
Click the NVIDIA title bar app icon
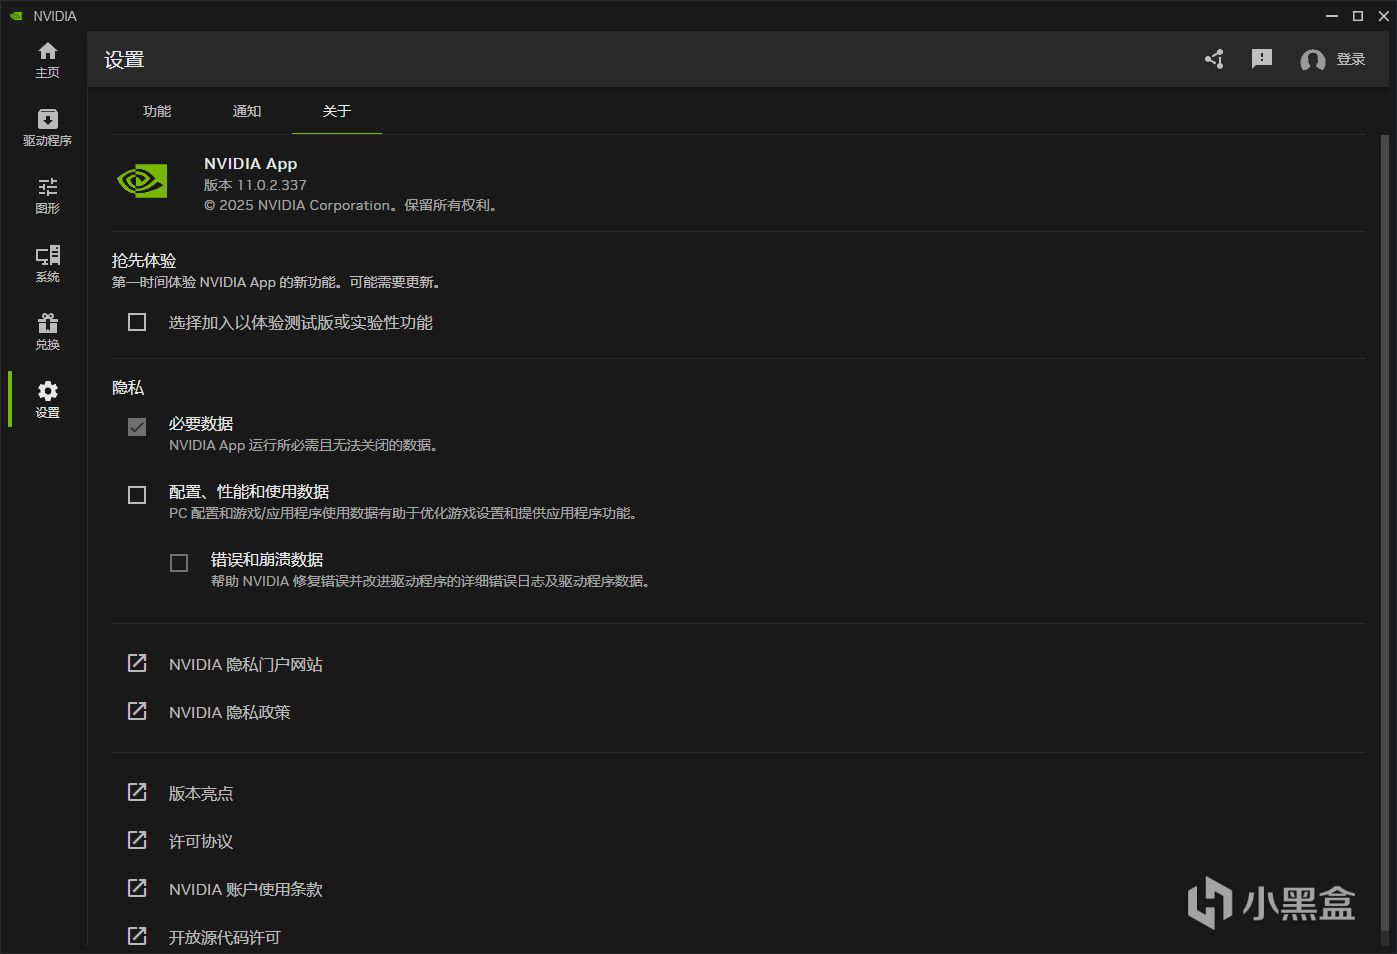pyautogui.click(x=16, y=16)
